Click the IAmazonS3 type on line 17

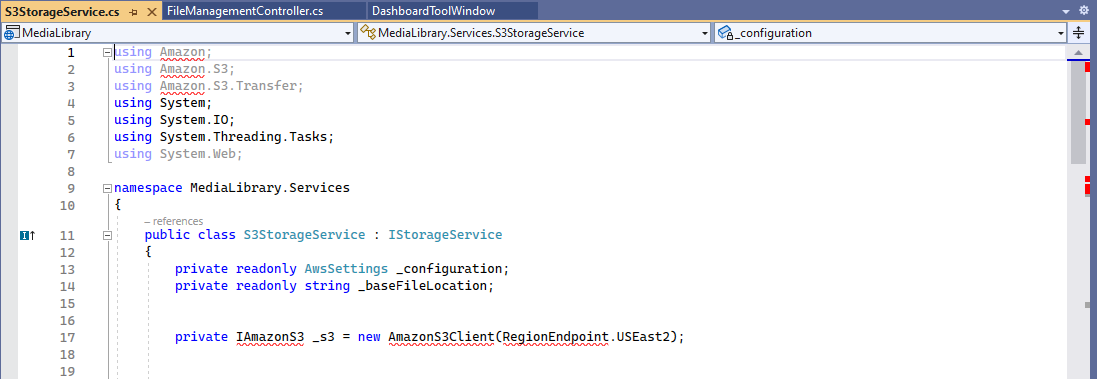coord(270,337)
